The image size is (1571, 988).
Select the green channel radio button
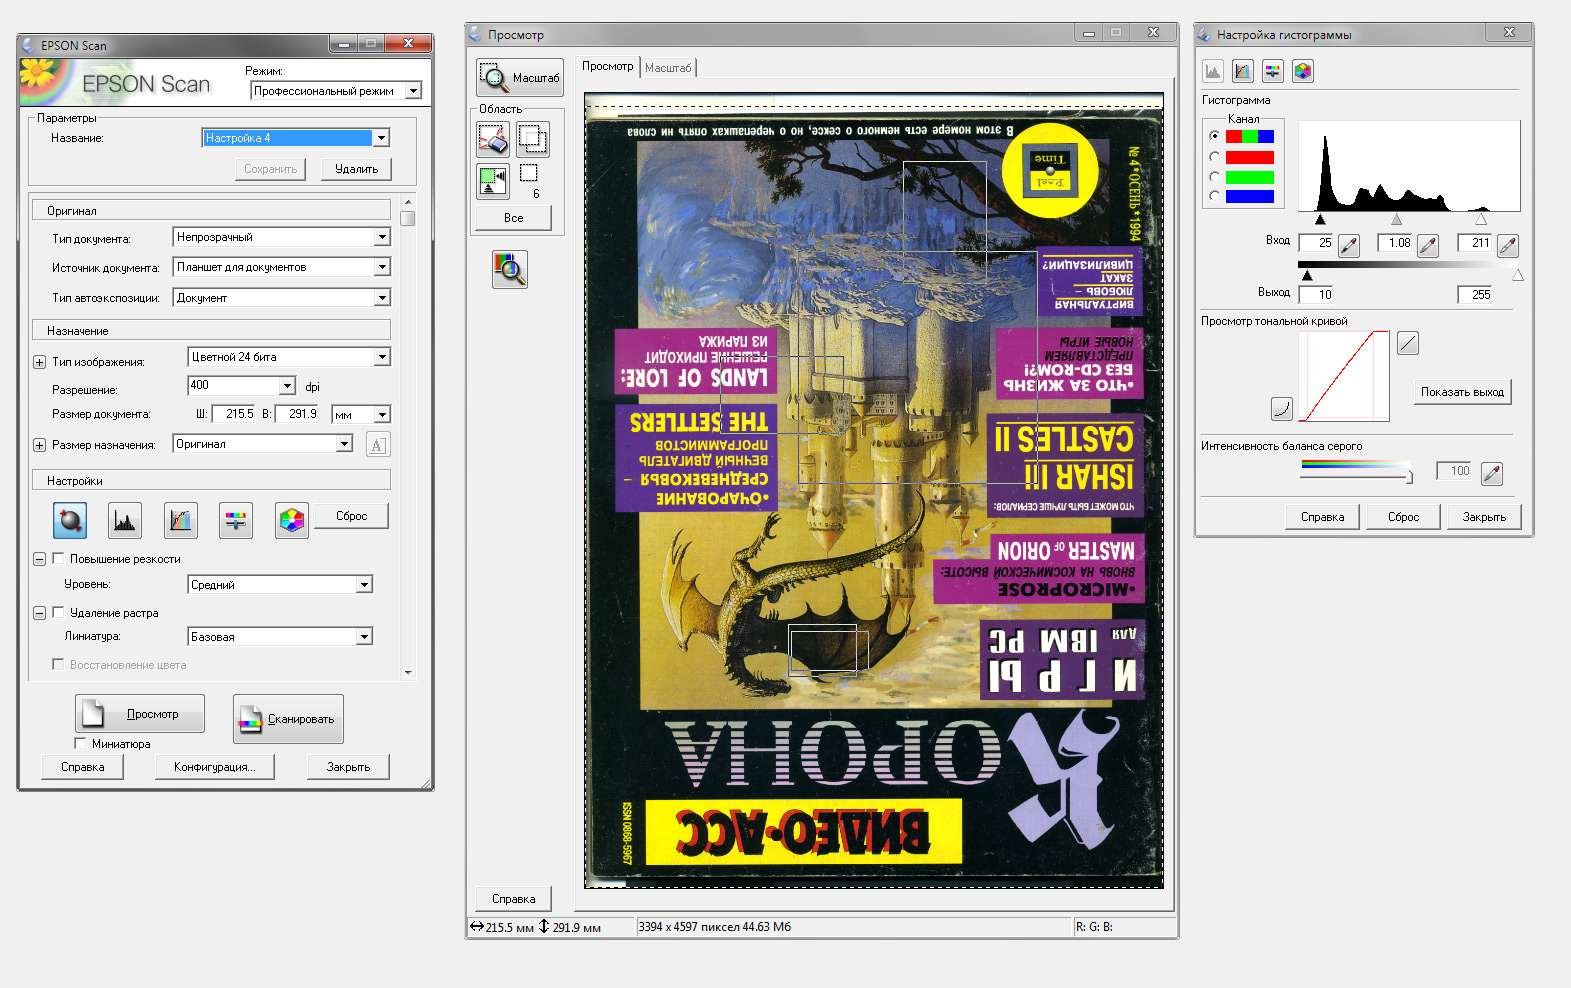[x=1215, y=176]
